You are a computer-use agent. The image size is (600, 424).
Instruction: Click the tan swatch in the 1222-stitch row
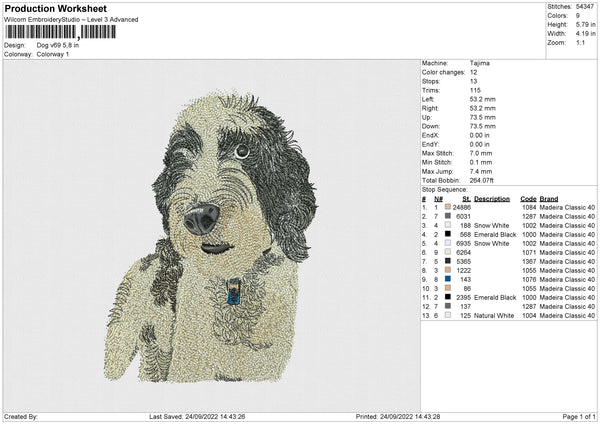(447, 270)
